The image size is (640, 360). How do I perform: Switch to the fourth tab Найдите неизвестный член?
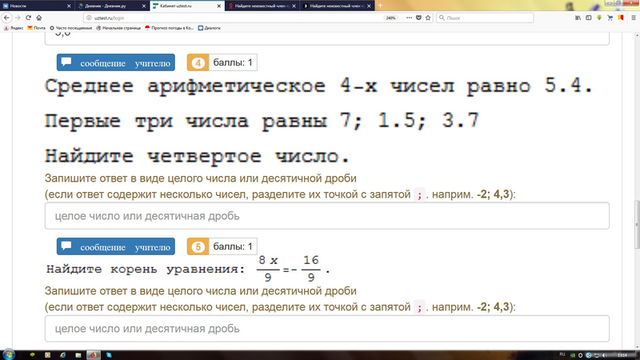pyautogui.click(x=262, y=6)
